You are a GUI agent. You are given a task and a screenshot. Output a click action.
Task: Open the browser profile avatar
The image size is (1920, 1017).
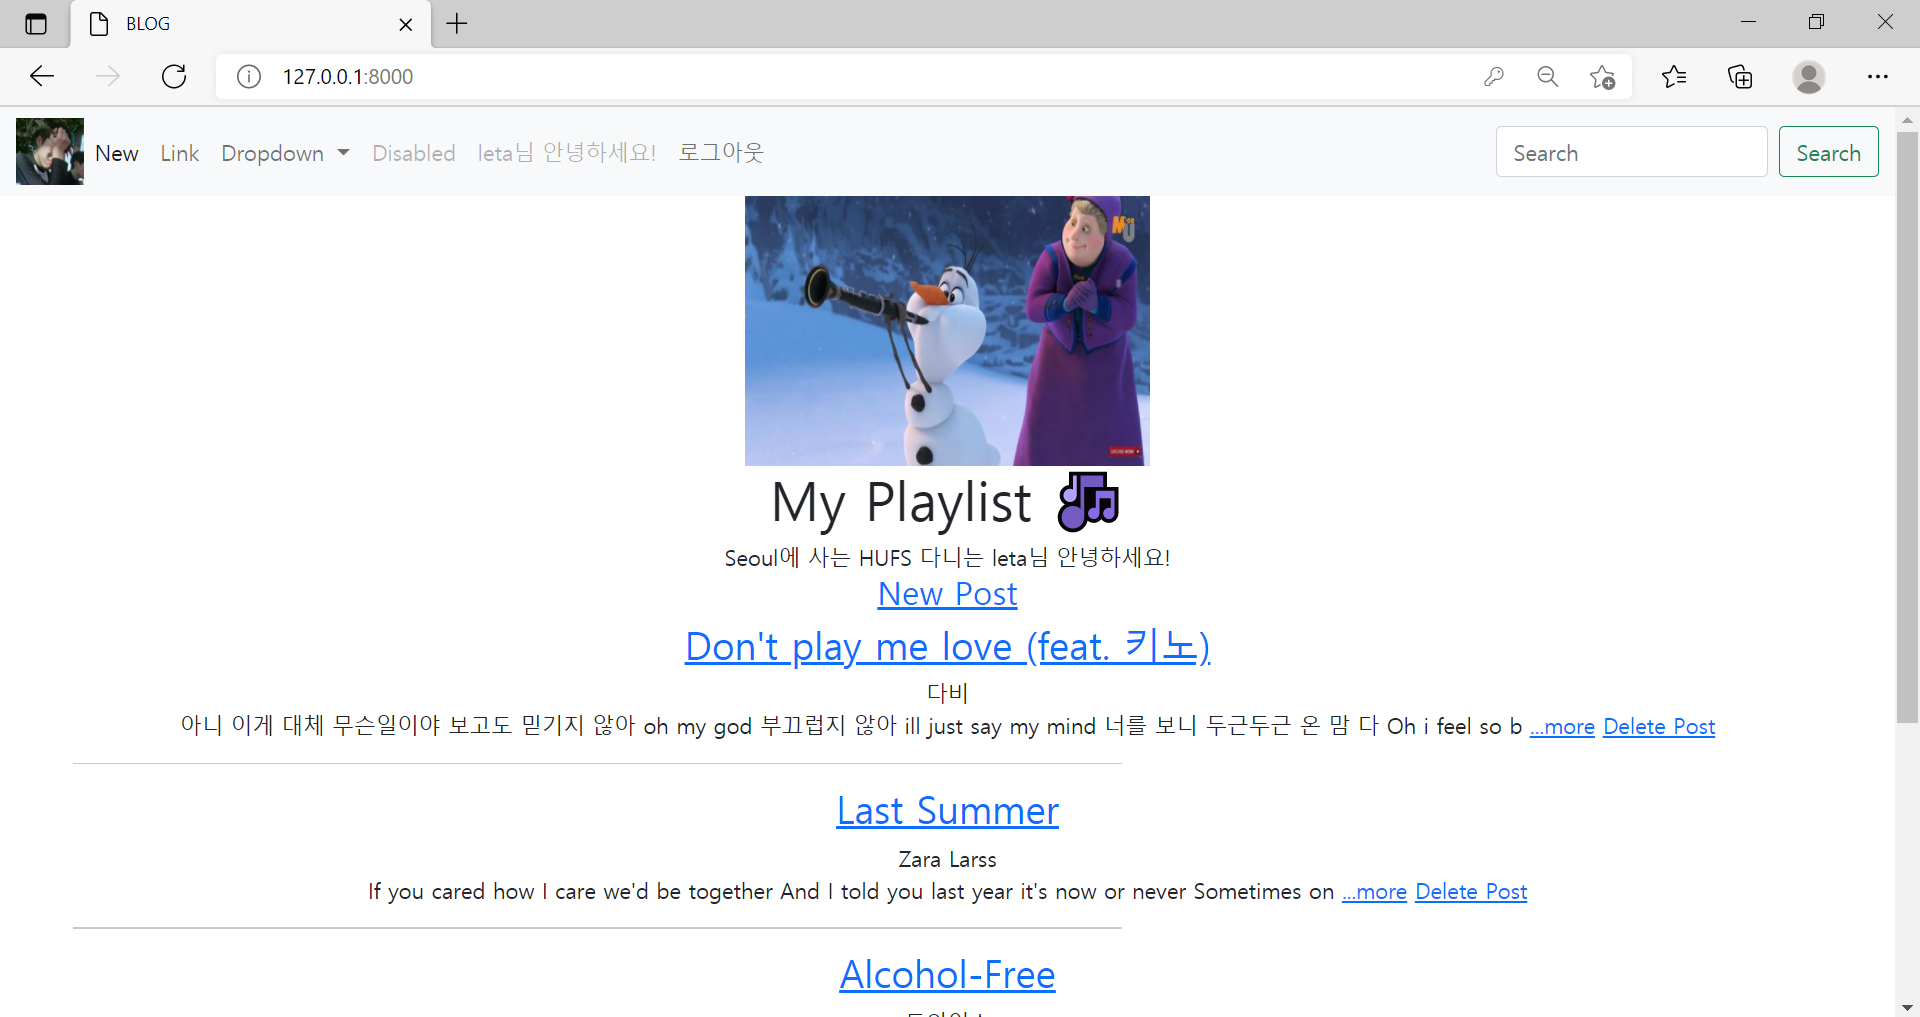coord(1808,76)
